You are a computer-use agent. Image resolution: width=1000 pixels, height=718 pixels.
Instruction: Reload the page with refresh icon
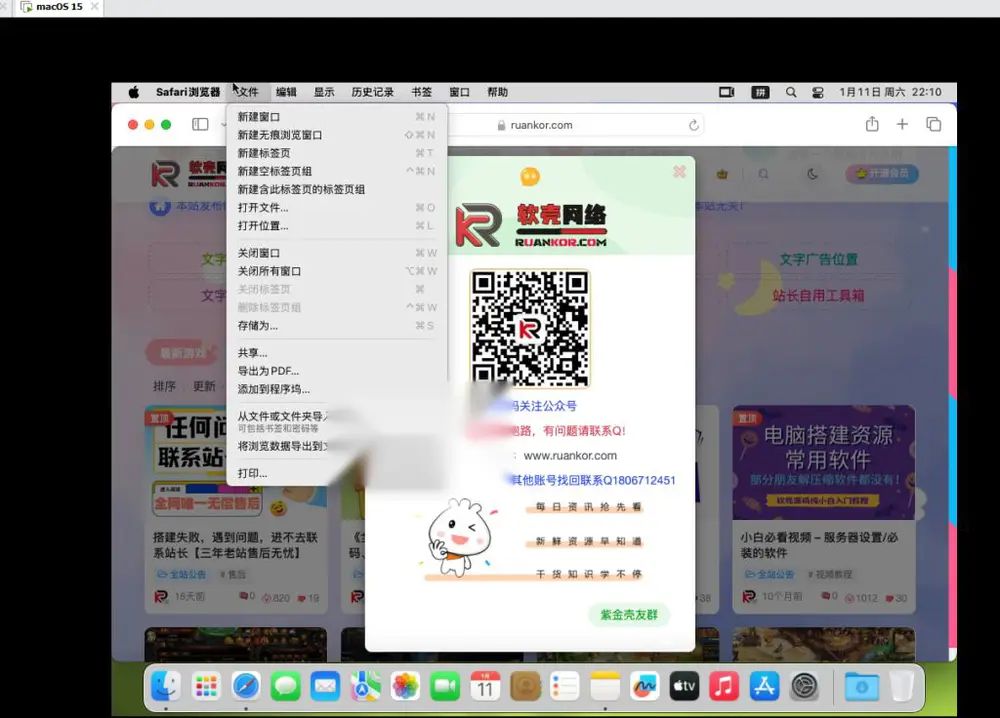693,126
